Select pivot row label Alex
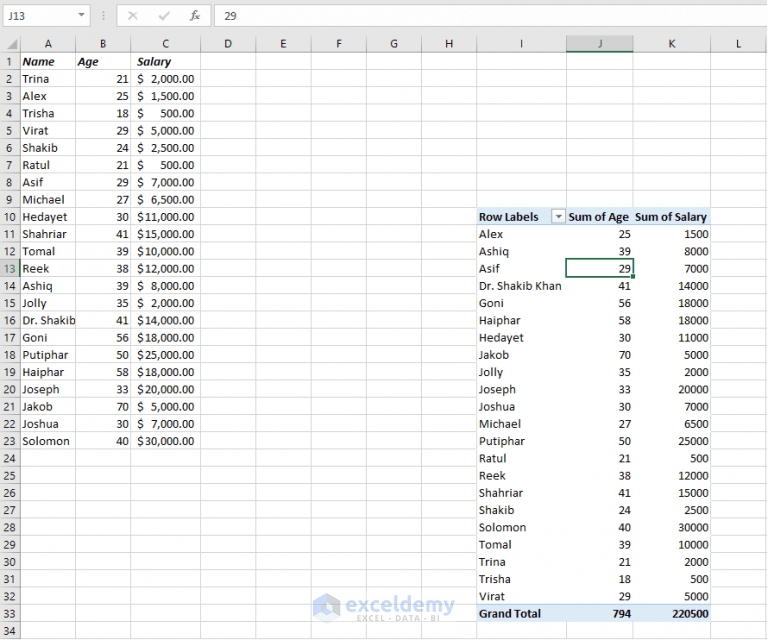Screen dimensions: 768x640 tap(521, 234)
